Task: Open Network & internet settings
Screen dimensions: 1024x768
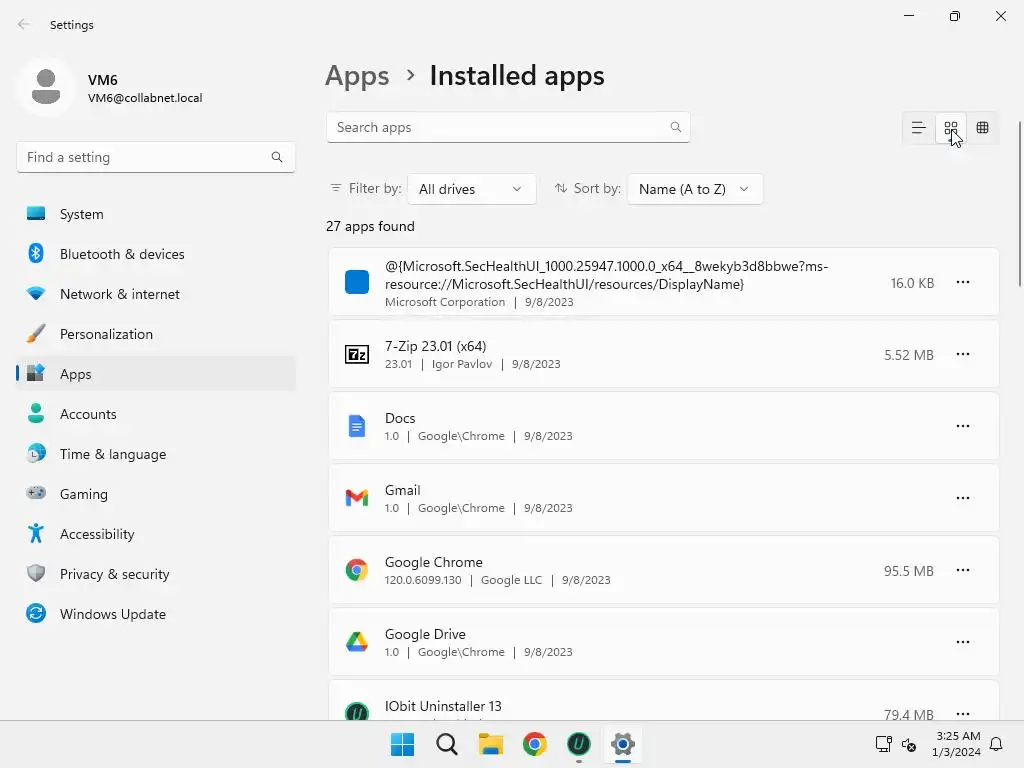Action: [155, 294]
